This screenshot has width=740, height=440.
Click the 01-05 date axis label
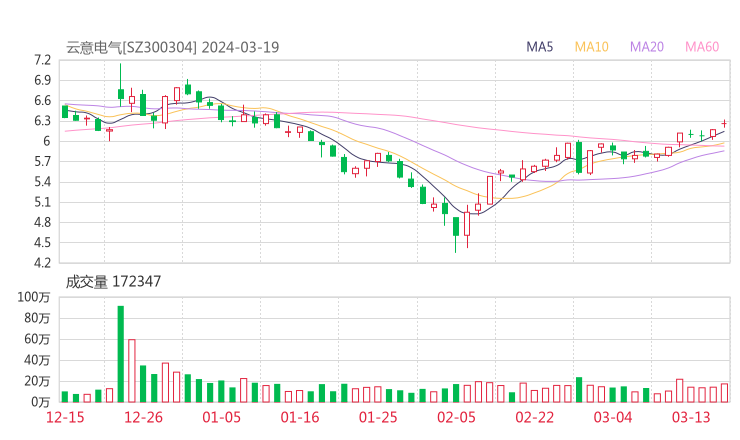click(221, 417)
